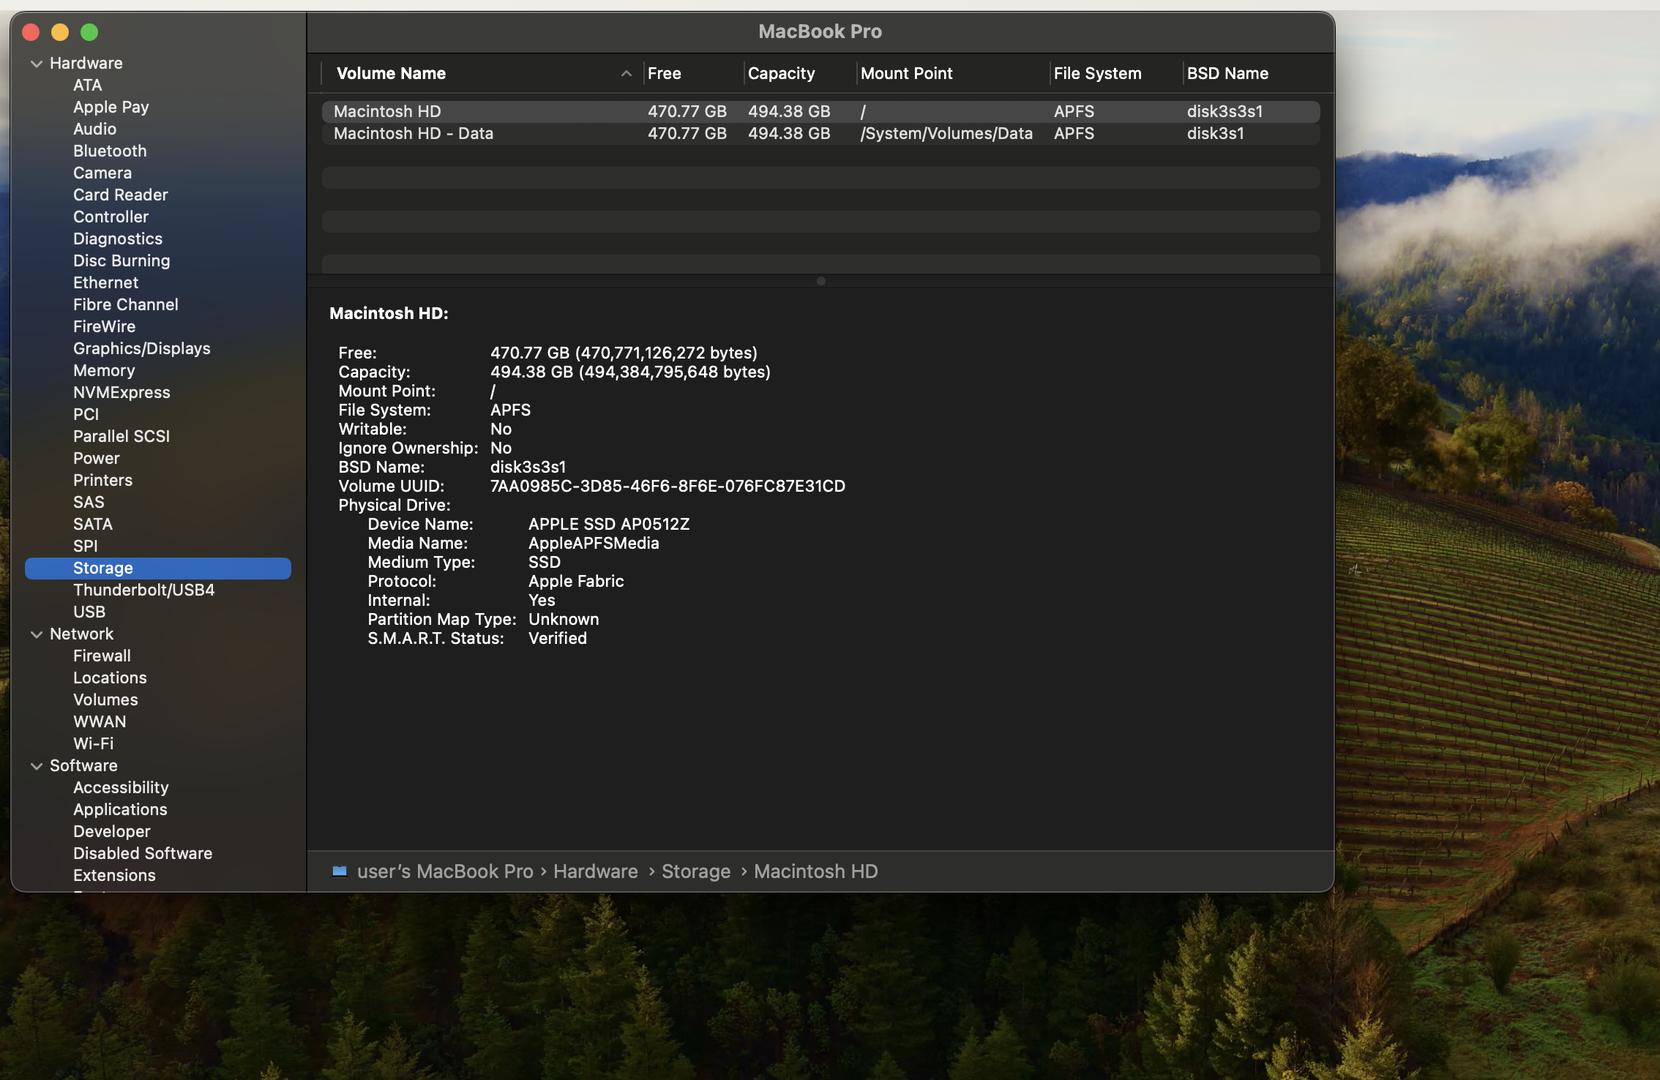Open Thunderbolt/USB4 section
This screenshot has width=1660, height=1080.
point(144,591)
